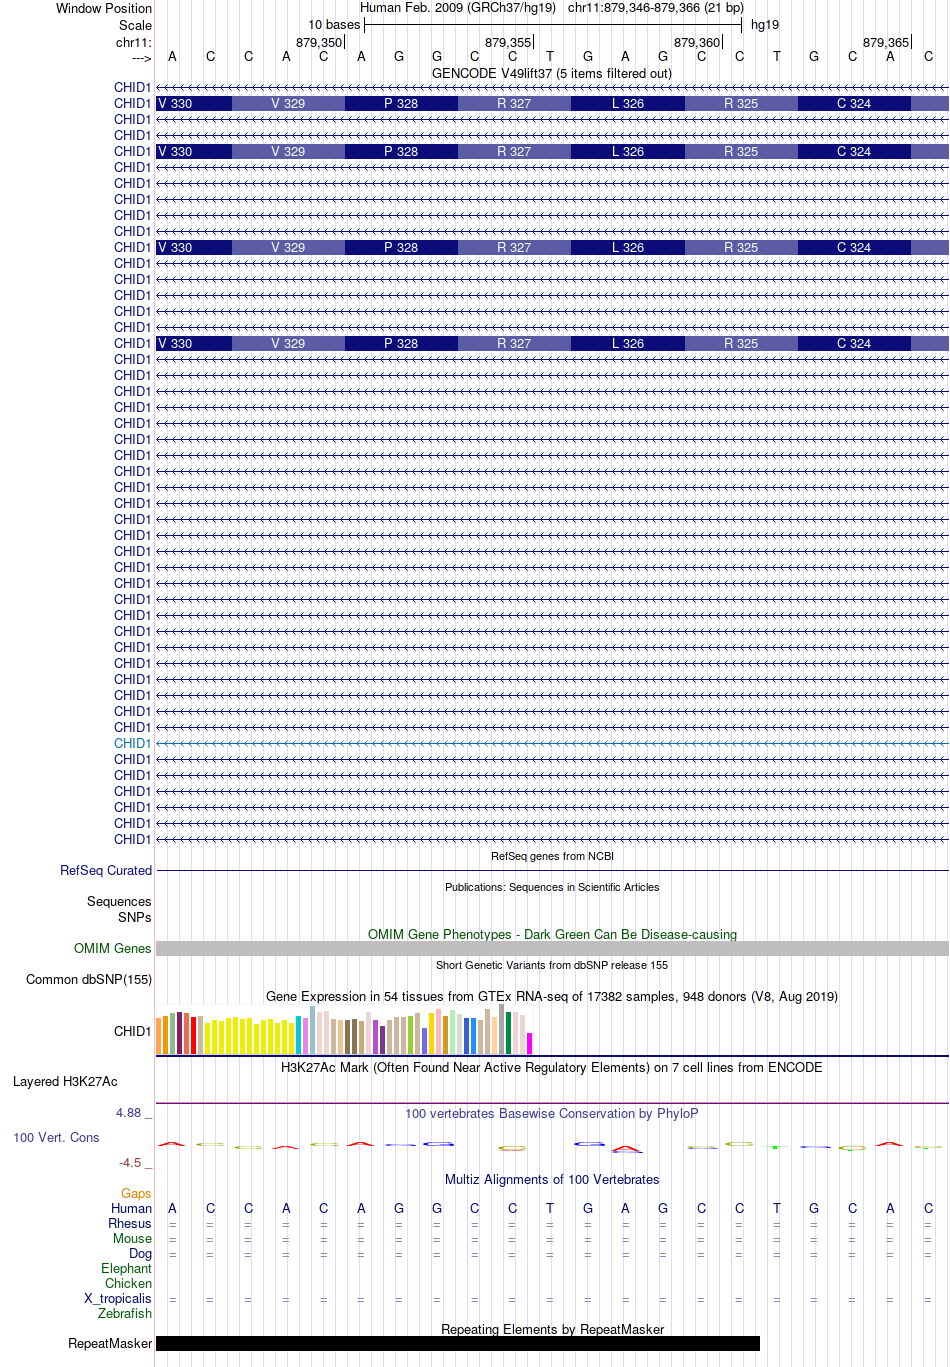Click the Gaps label in Multiz track
Viewport: 950px width, 1367px height.
136,1194
